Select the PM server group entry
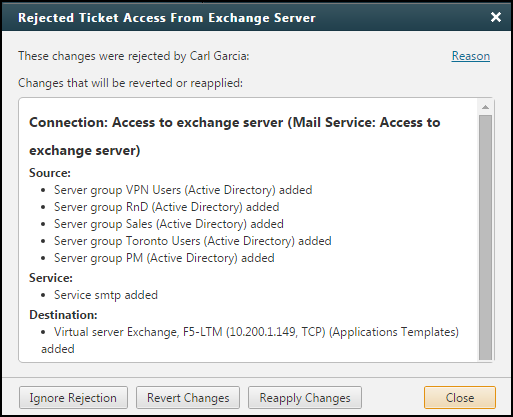This screenshot has width=513, height=417. [164, 258]
